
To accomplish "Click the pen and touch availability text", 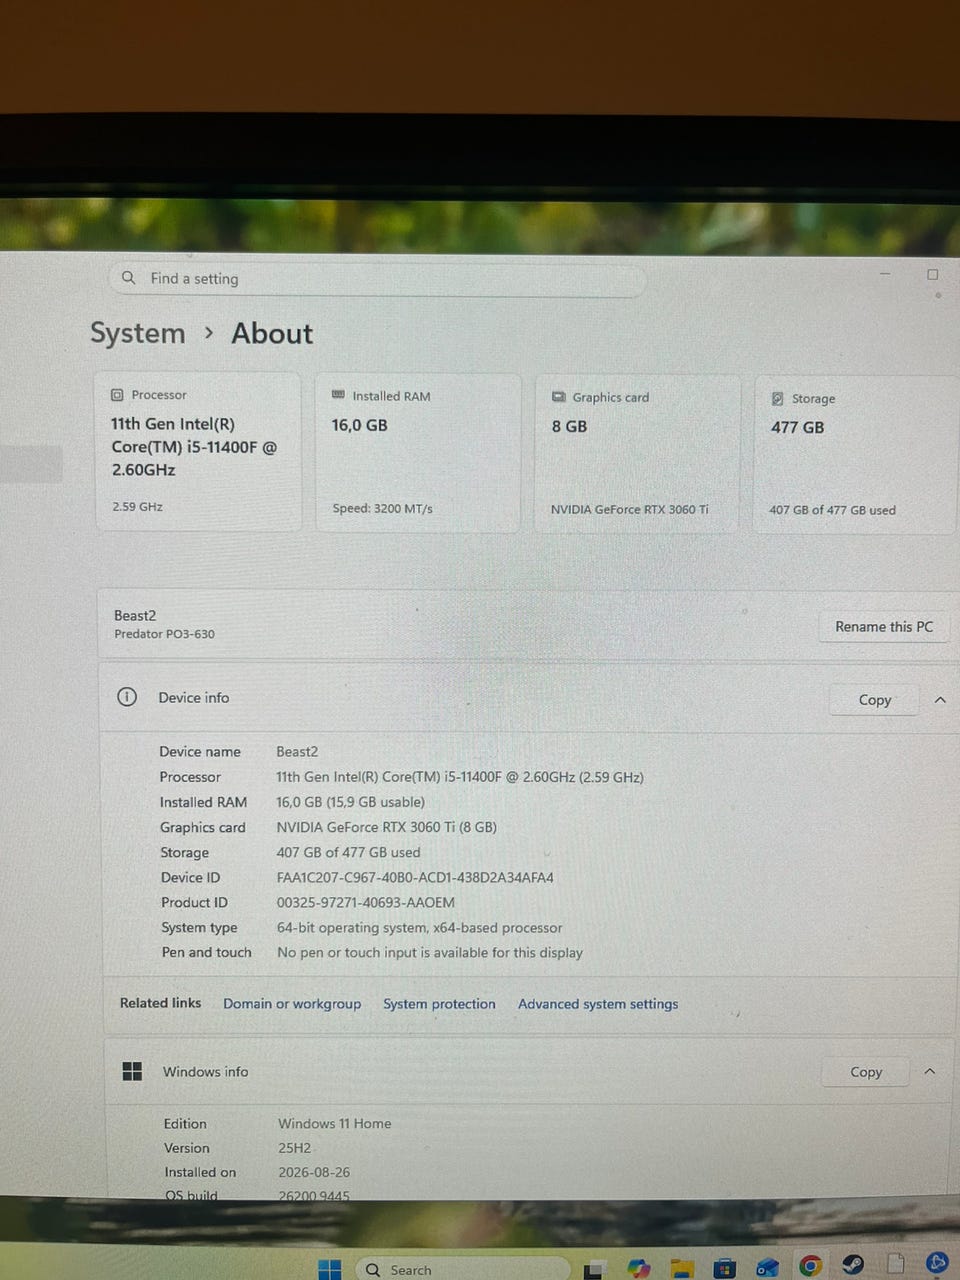I will [430, 953].
